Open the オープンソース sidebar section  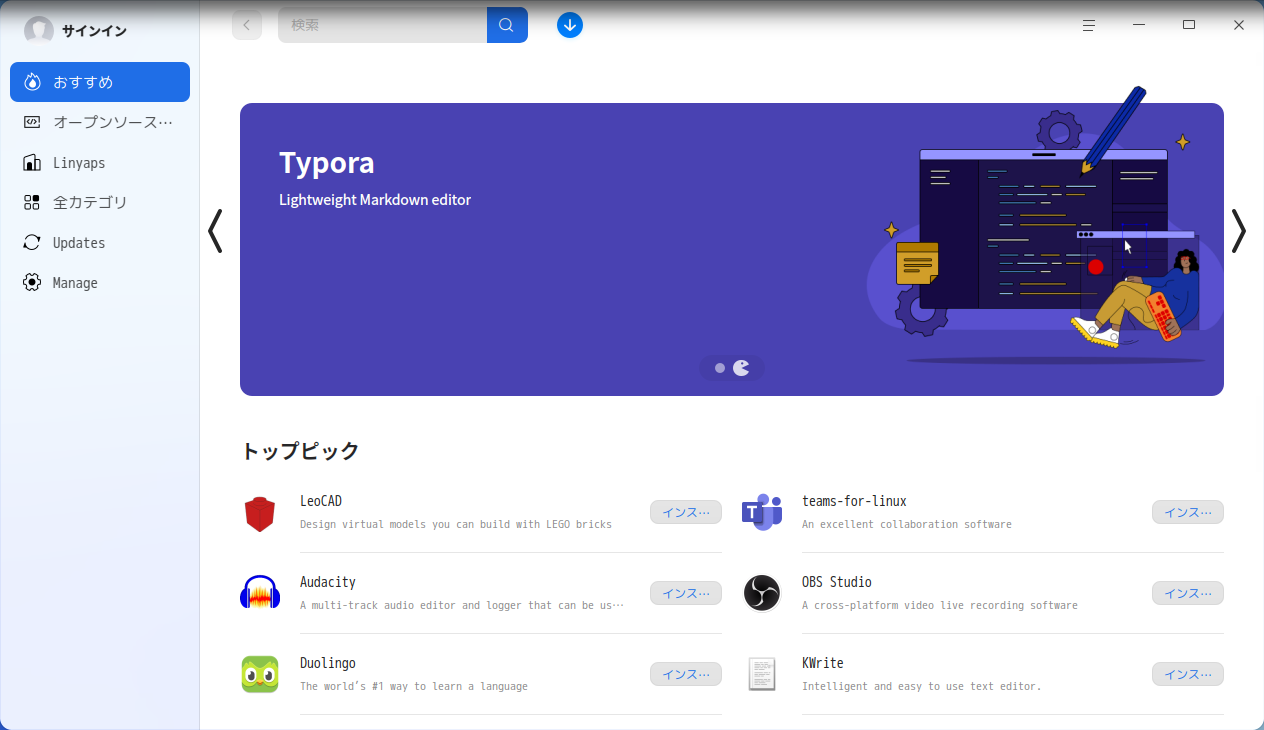100,122
